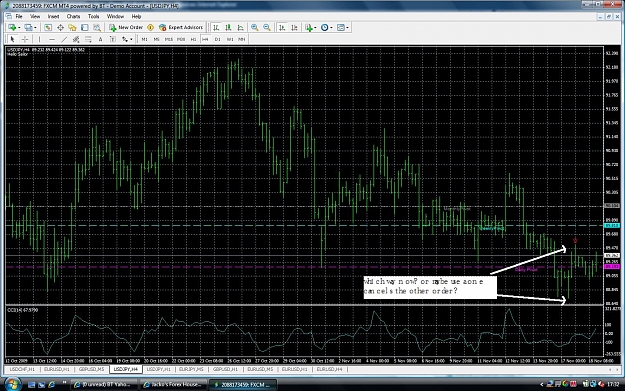Draw a vertical line tool
The width and height of the screenshot is (625, 391).
click(x=39, y=39)
